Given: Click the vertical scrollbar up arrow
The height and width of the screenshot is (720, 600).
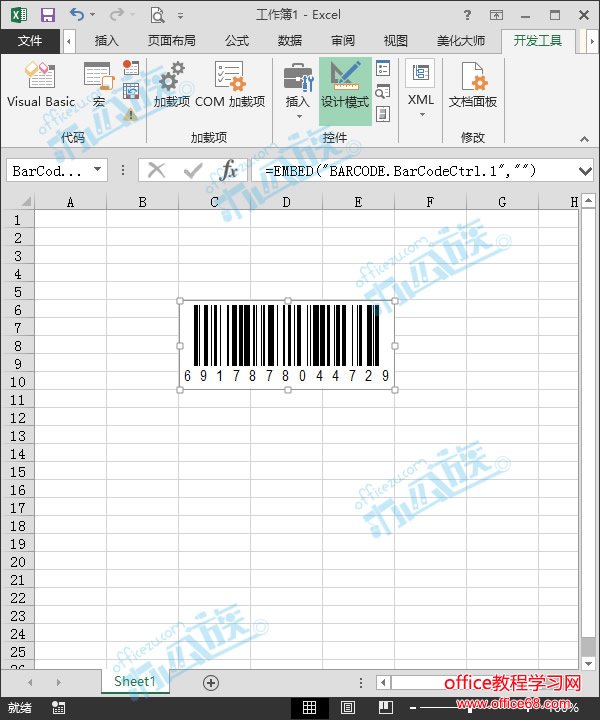Looking at the screenshot, I should [589, 201].
